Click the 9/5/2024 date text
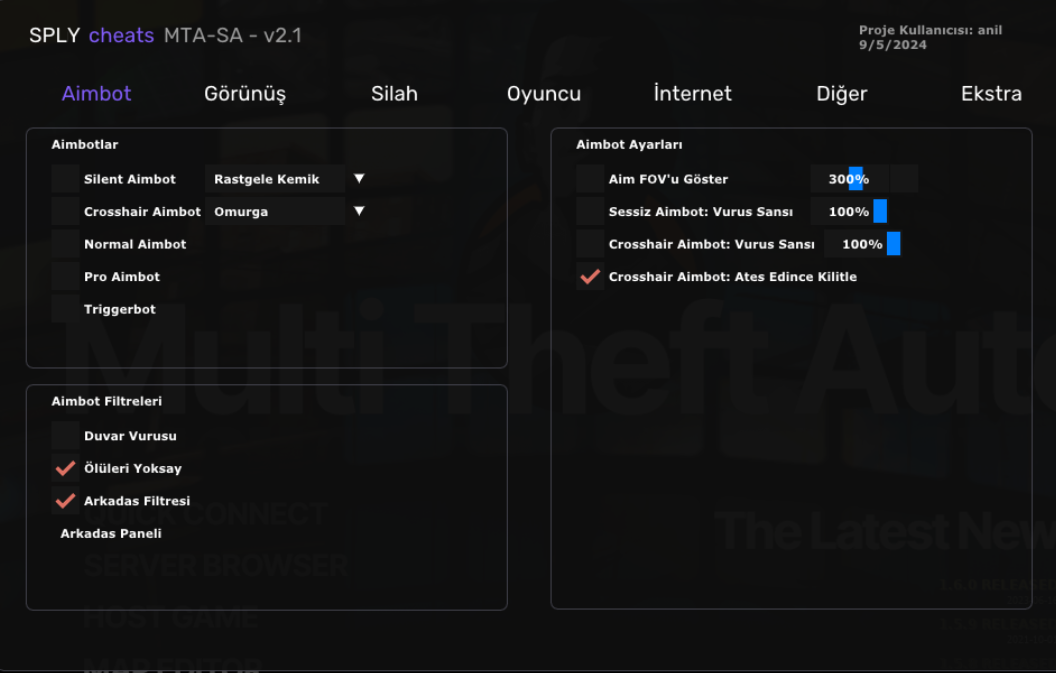This screenshot has width=1056, height=673. (892, 44)
